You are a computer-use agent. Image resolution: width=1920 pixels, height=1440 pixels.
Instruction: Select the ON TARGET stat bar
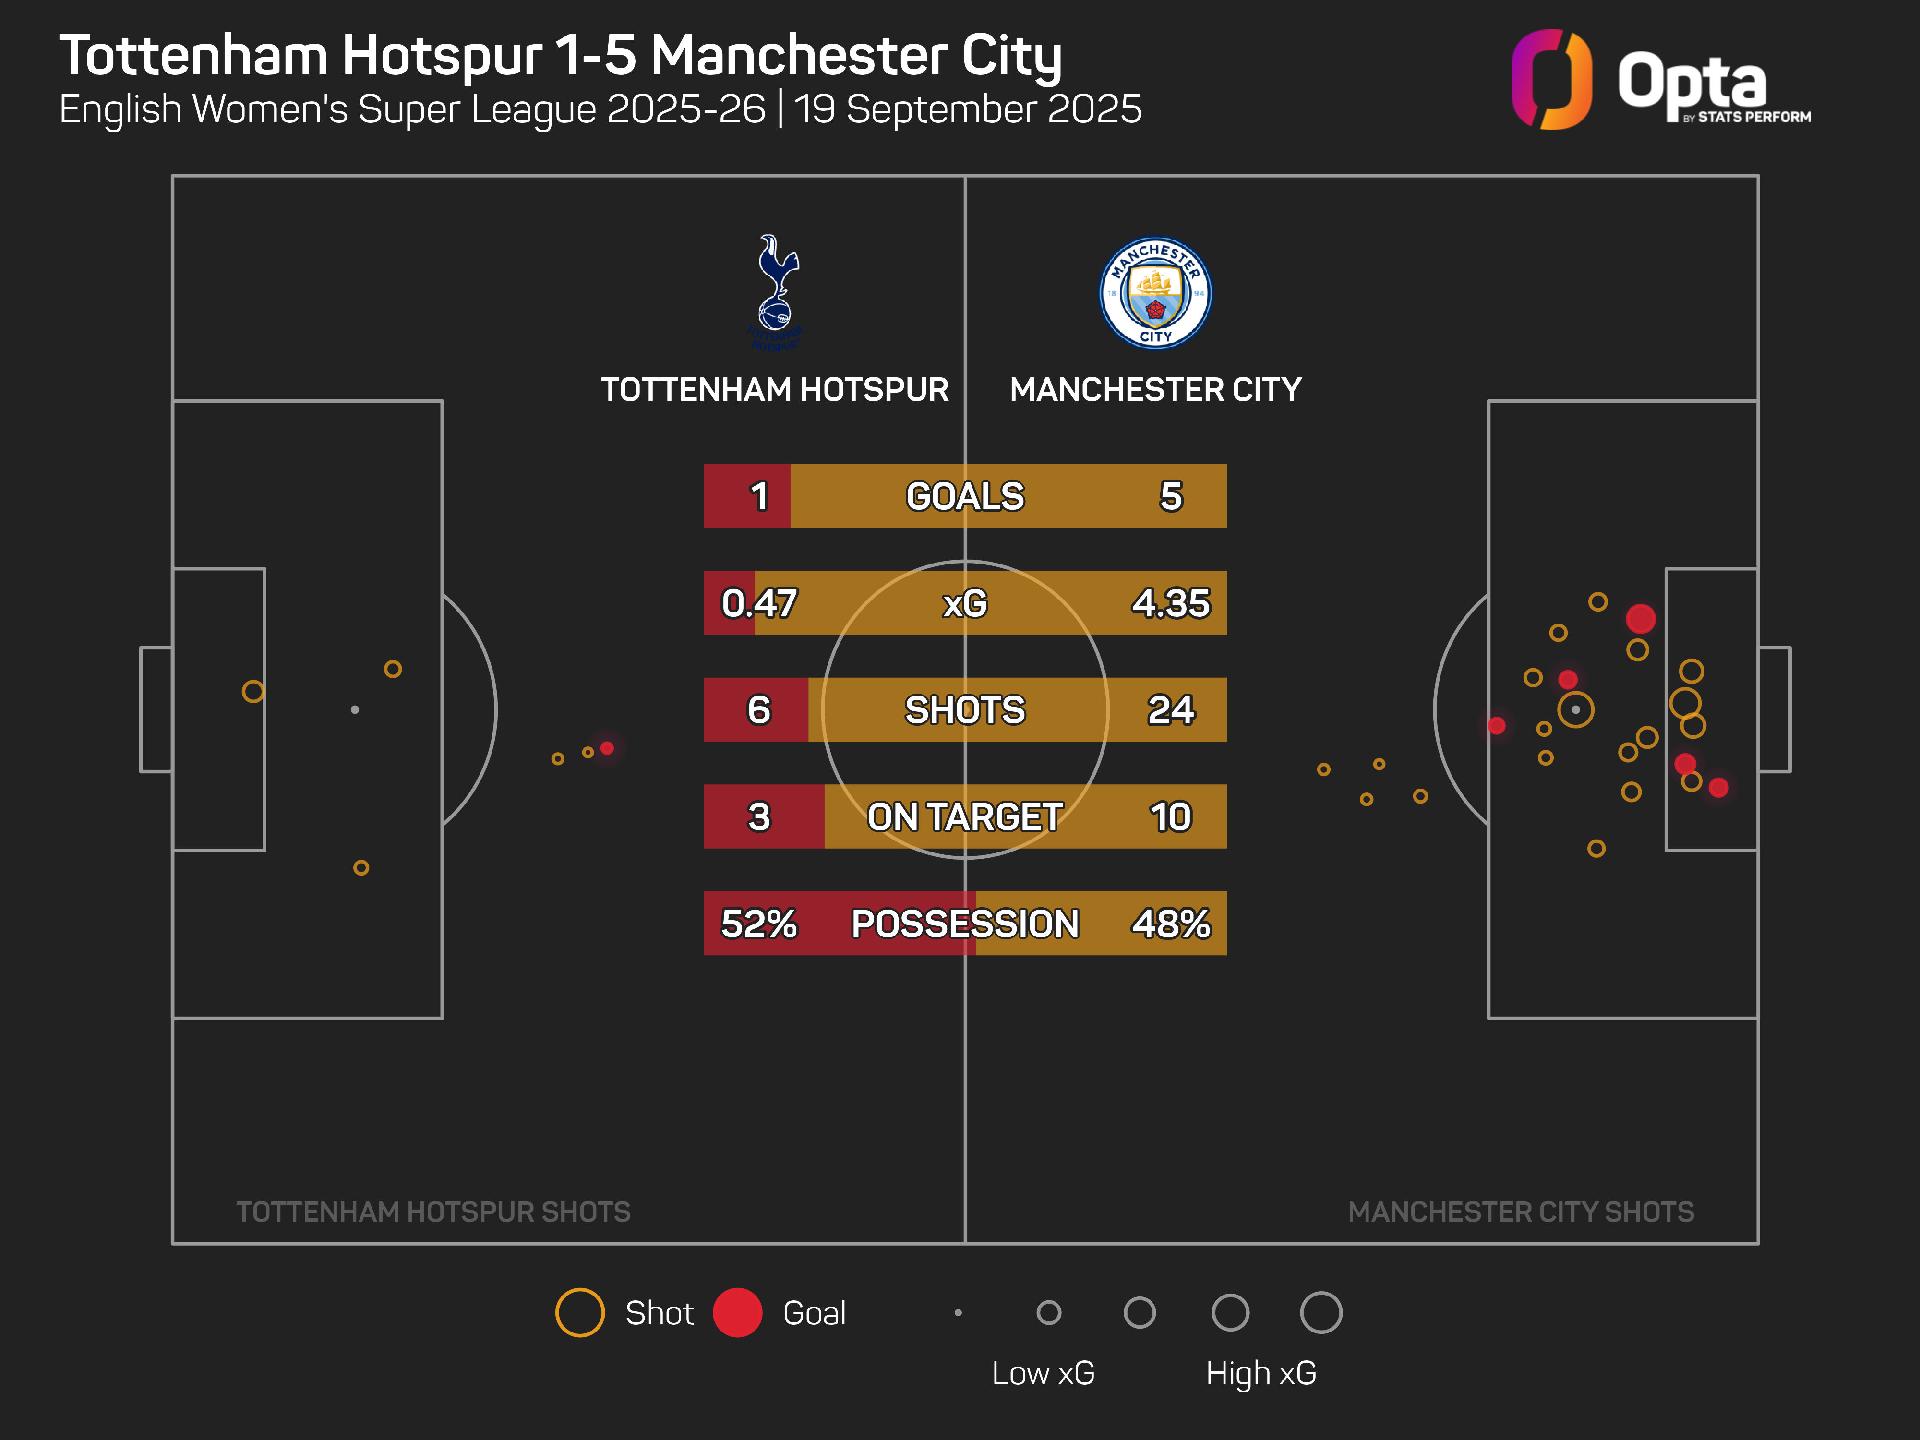coord(965,817)
